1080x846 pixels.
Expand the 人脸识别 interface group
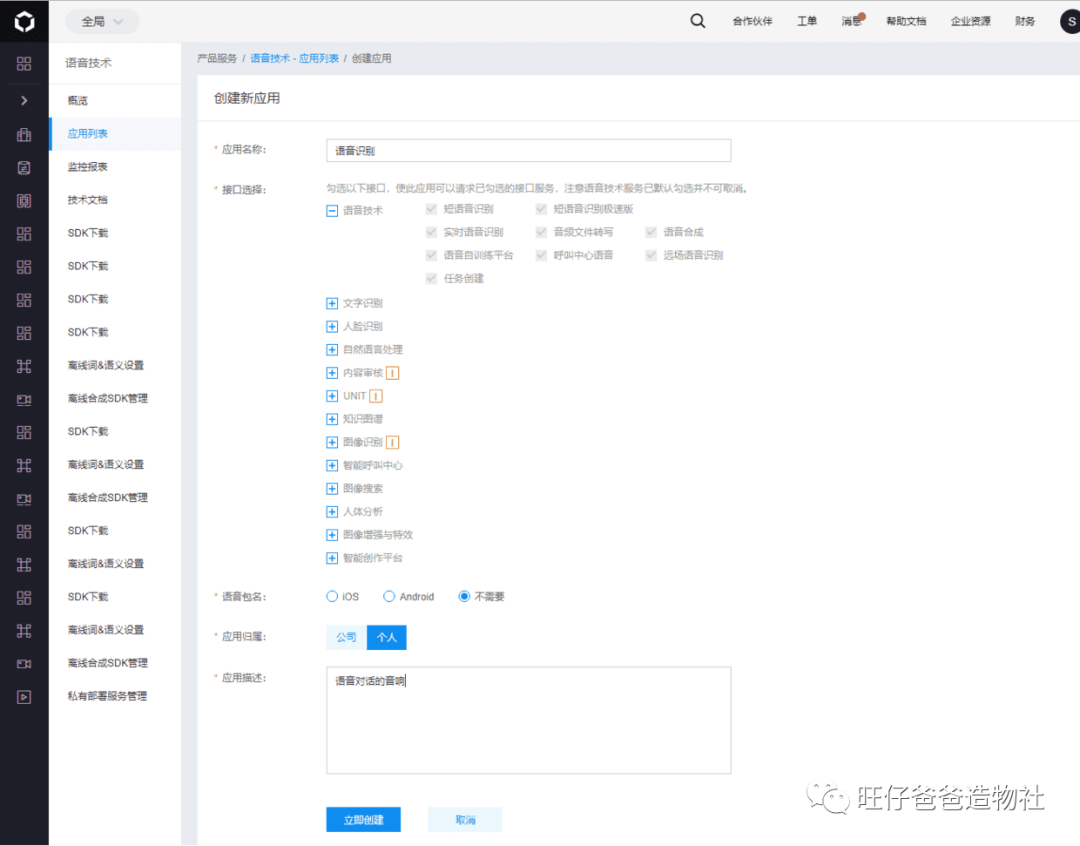(332, 327)
